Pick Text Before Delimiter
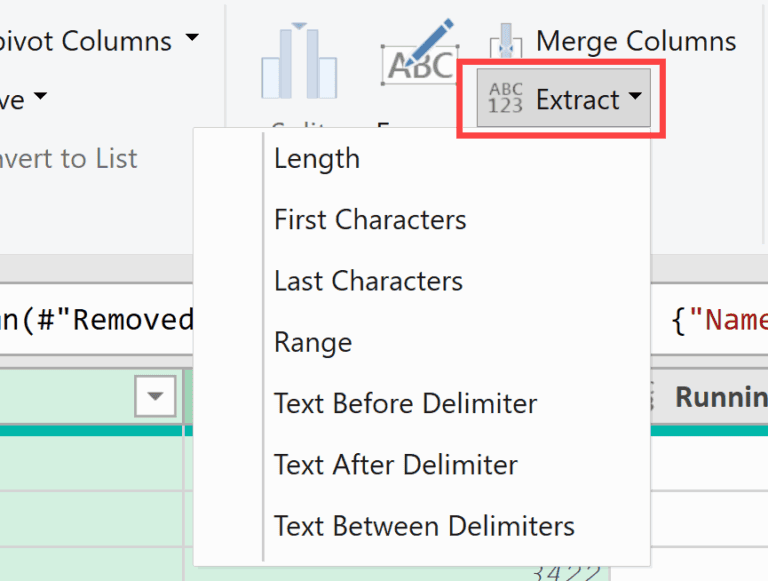Screen dimensions: 768x581 click(406, 403)
